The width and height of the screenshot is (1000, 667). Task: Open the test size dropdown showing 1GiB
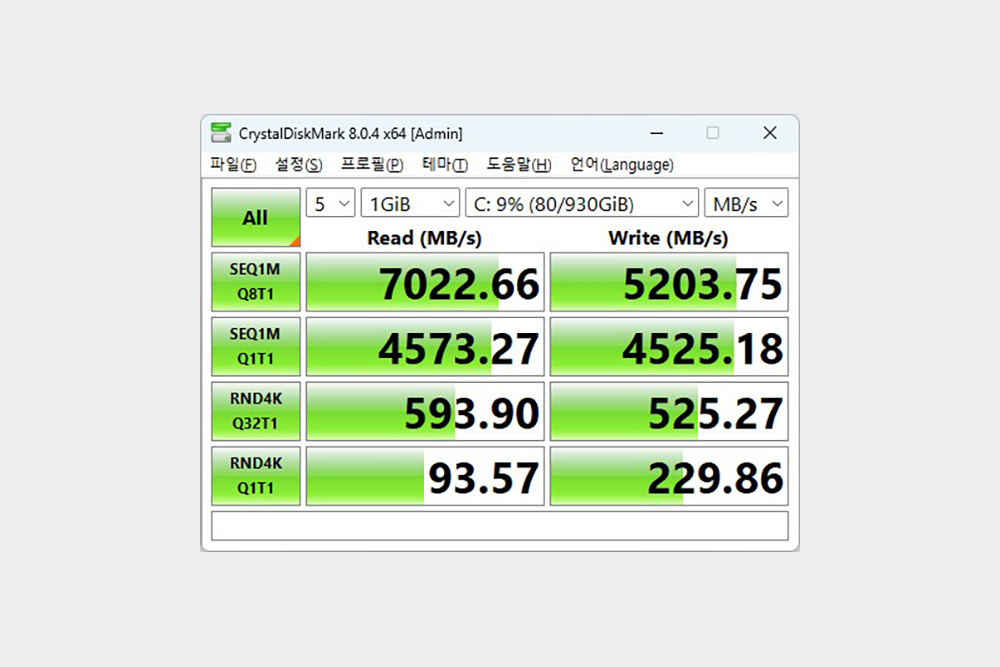410,203
